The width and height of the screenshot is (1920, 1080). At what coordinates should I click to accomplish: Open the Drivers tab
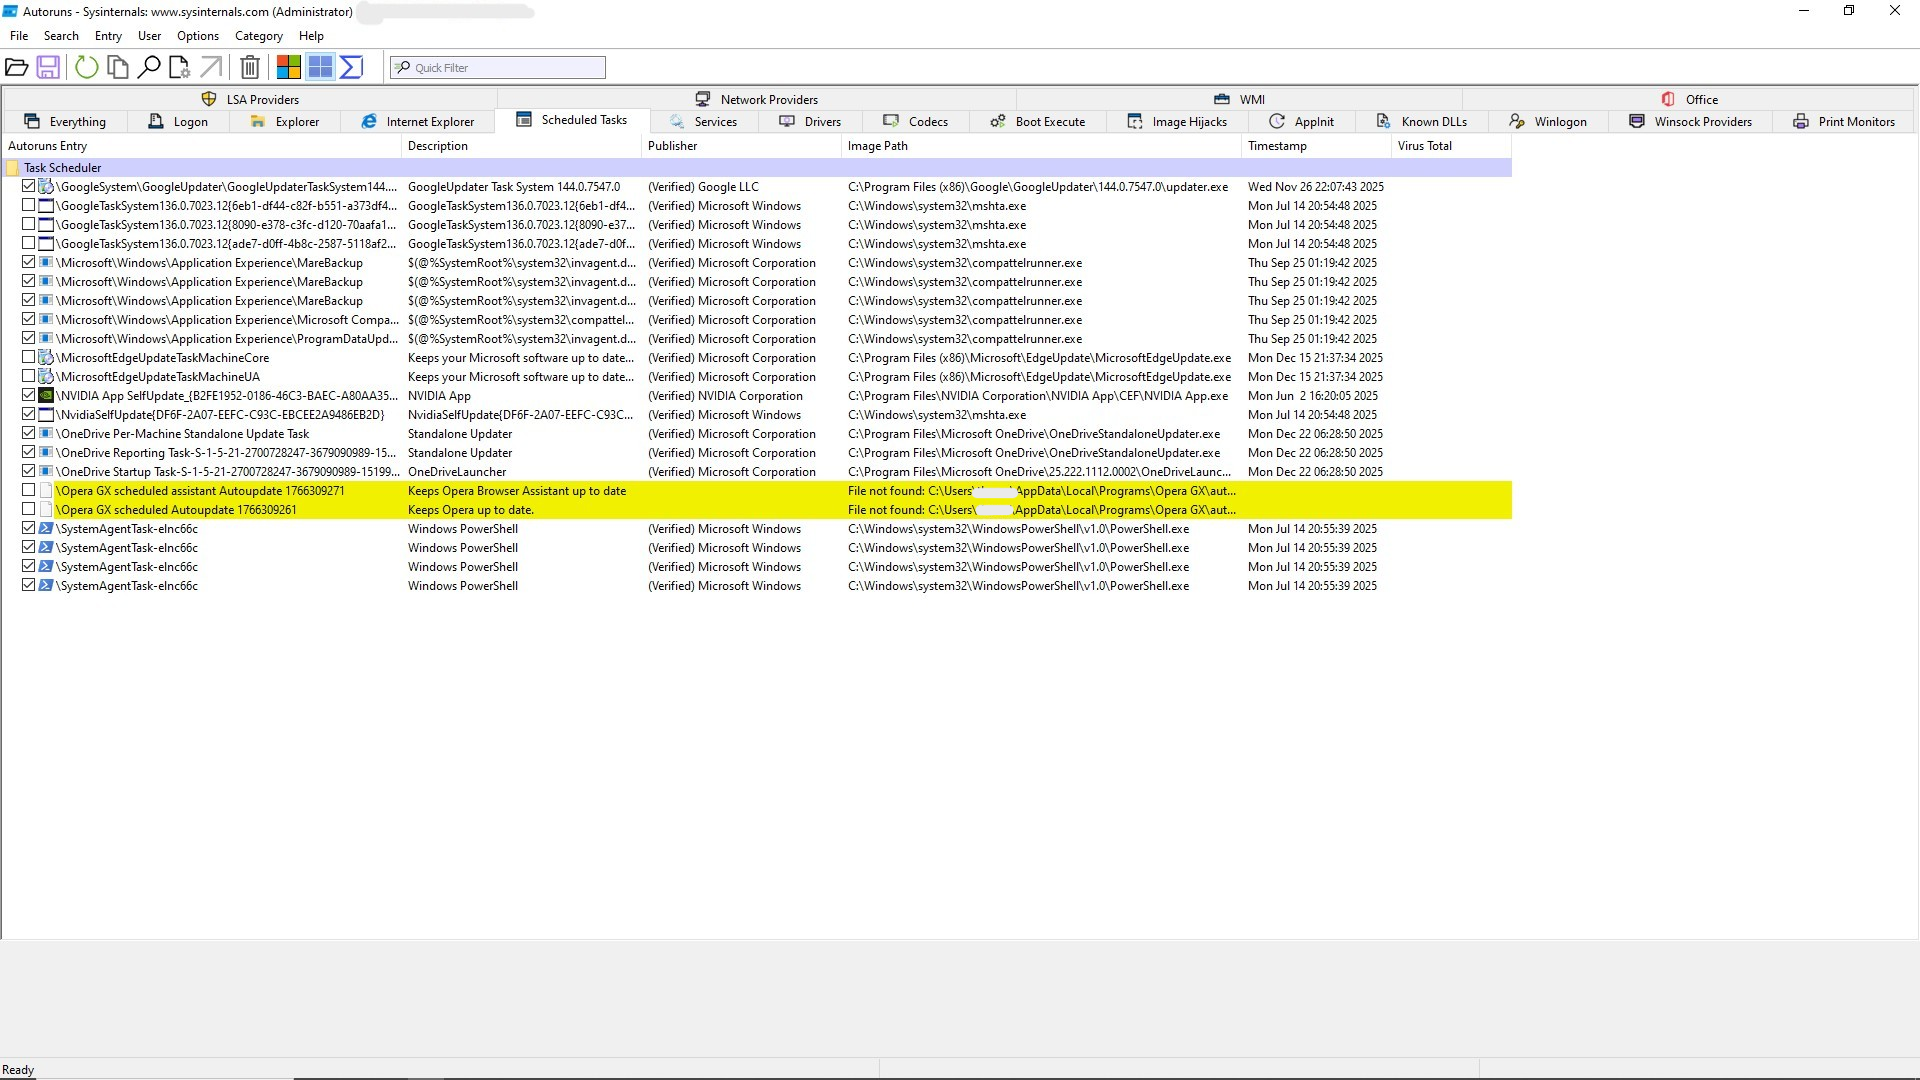coord(810,122)
